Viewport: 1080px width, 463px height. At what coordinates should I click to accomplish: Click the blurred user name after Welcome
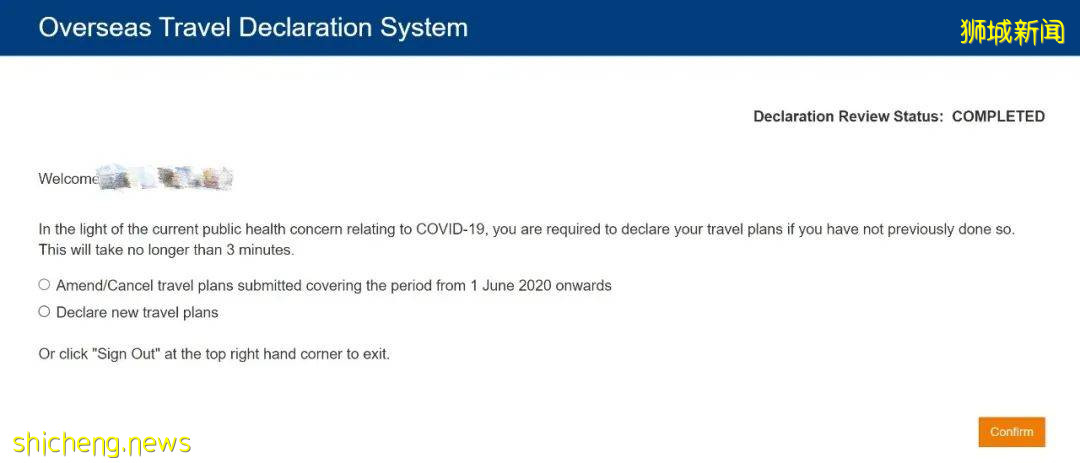(x=166, y=179)
